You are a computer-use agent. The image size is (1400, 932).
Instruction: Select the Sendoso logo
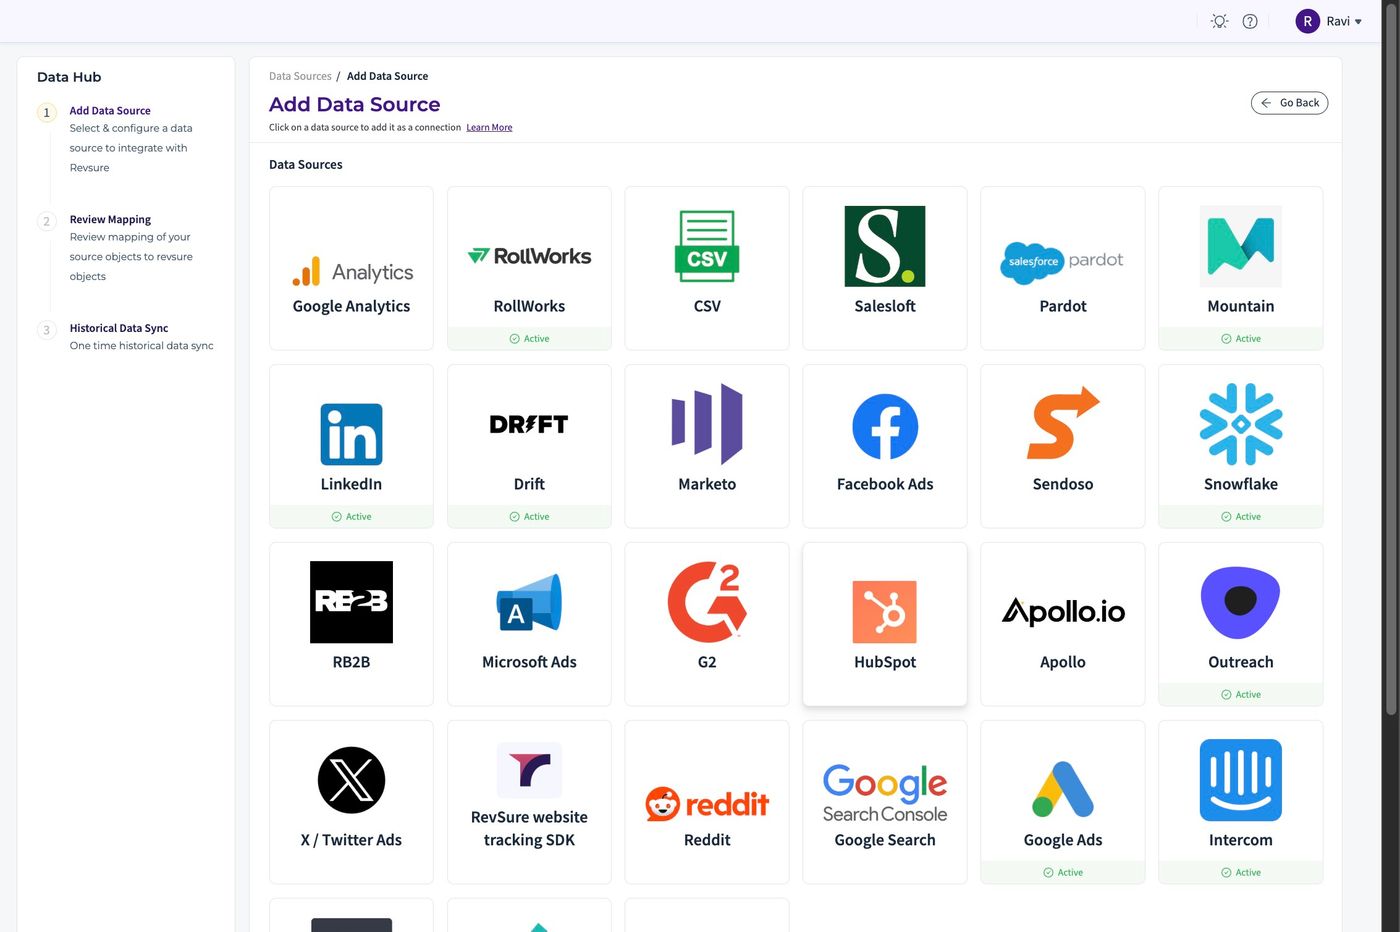[1062, 423]
